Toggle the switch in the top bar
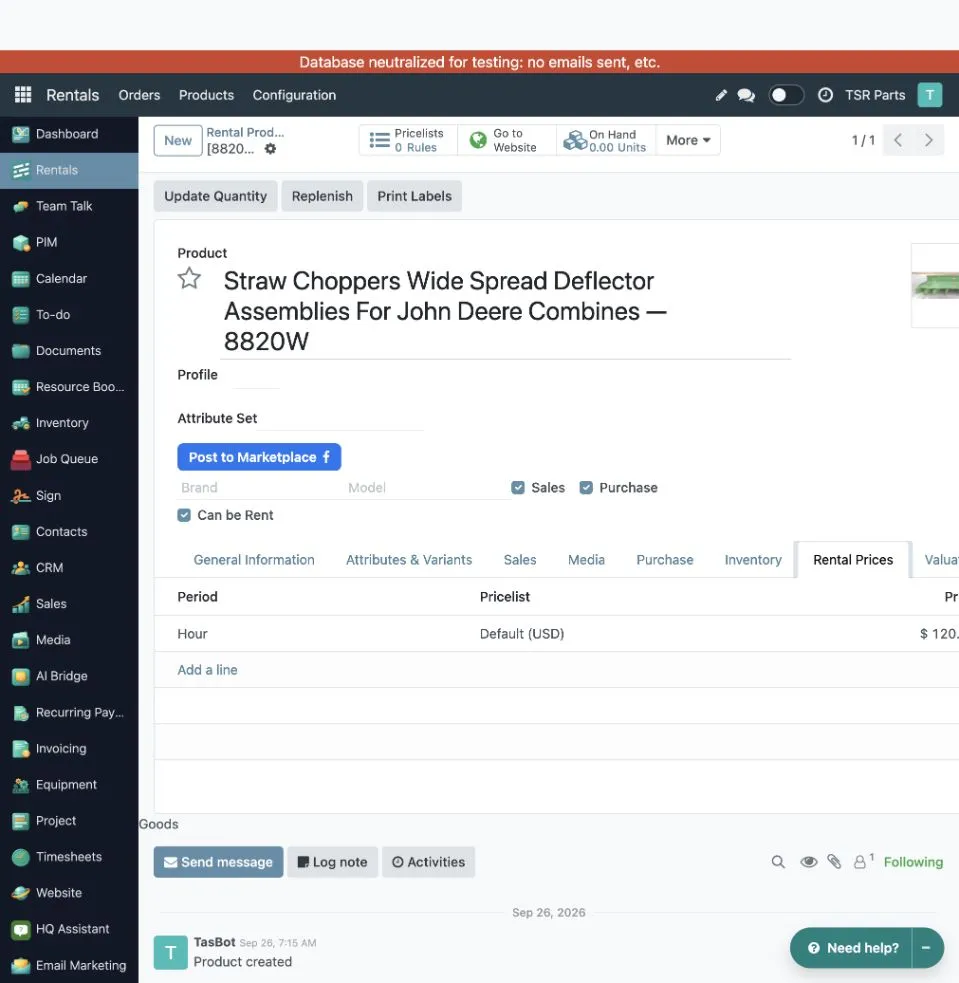Viewport: 959px width, 983px height. 786,95
